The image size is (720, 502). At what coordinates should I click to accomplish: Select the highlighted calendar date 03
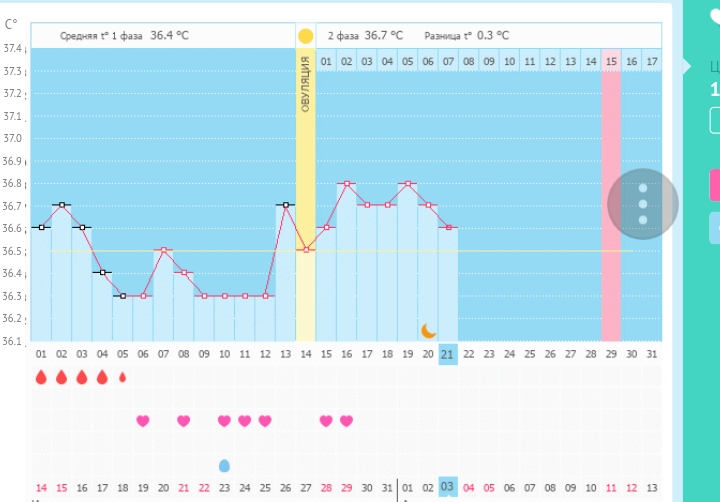[x=448, y=486]
